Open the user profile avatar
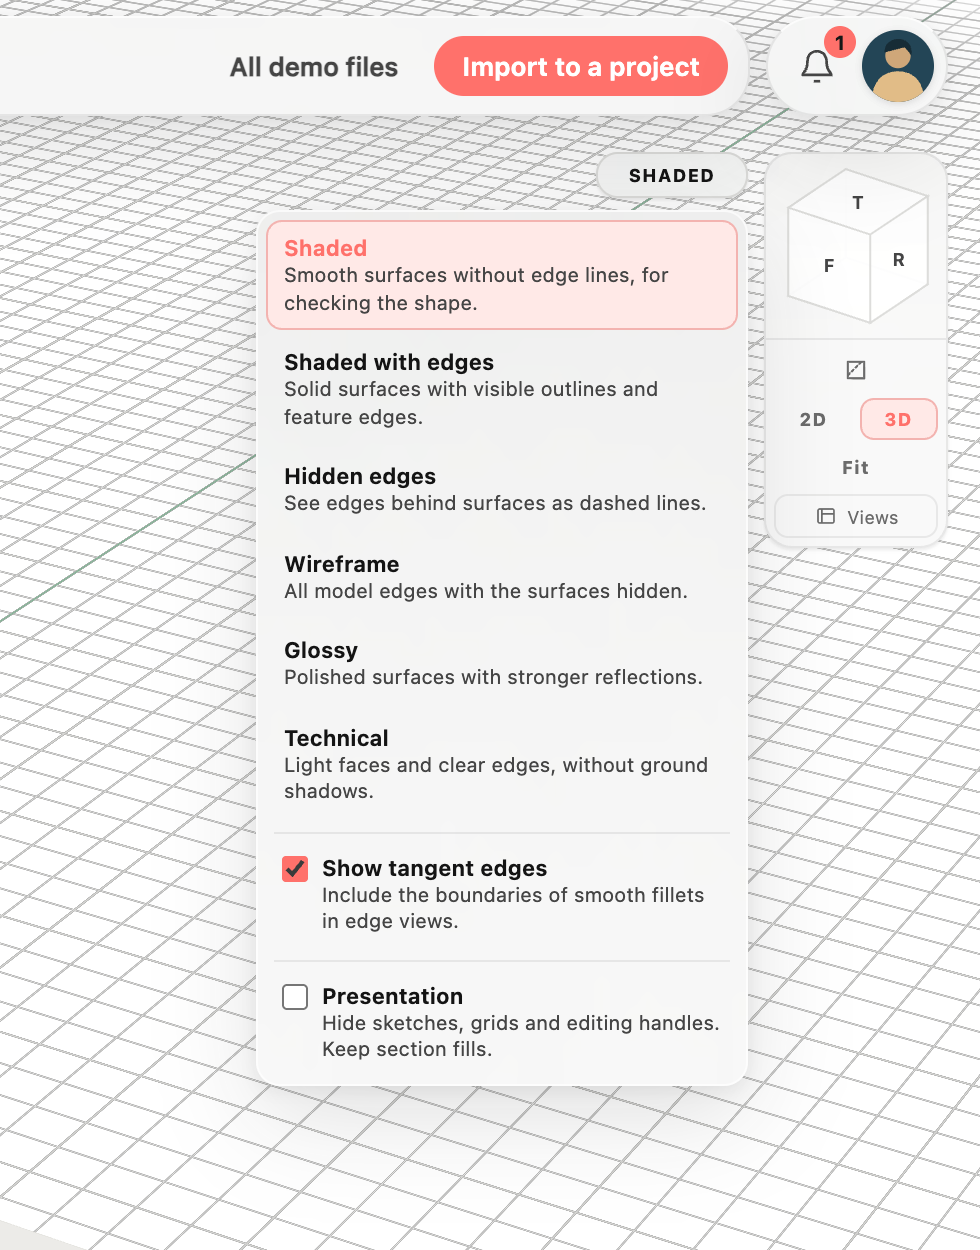980x1250 pixels. click(x=898, y=66)
